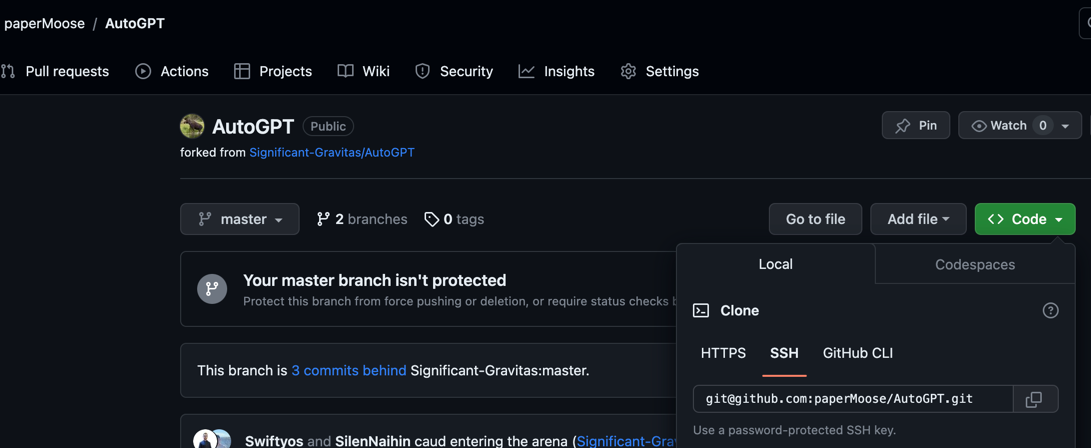Open the Add file dropdown
This screenshot has width=1091, height=448.
pyautogui.click(x=917, y=219)
